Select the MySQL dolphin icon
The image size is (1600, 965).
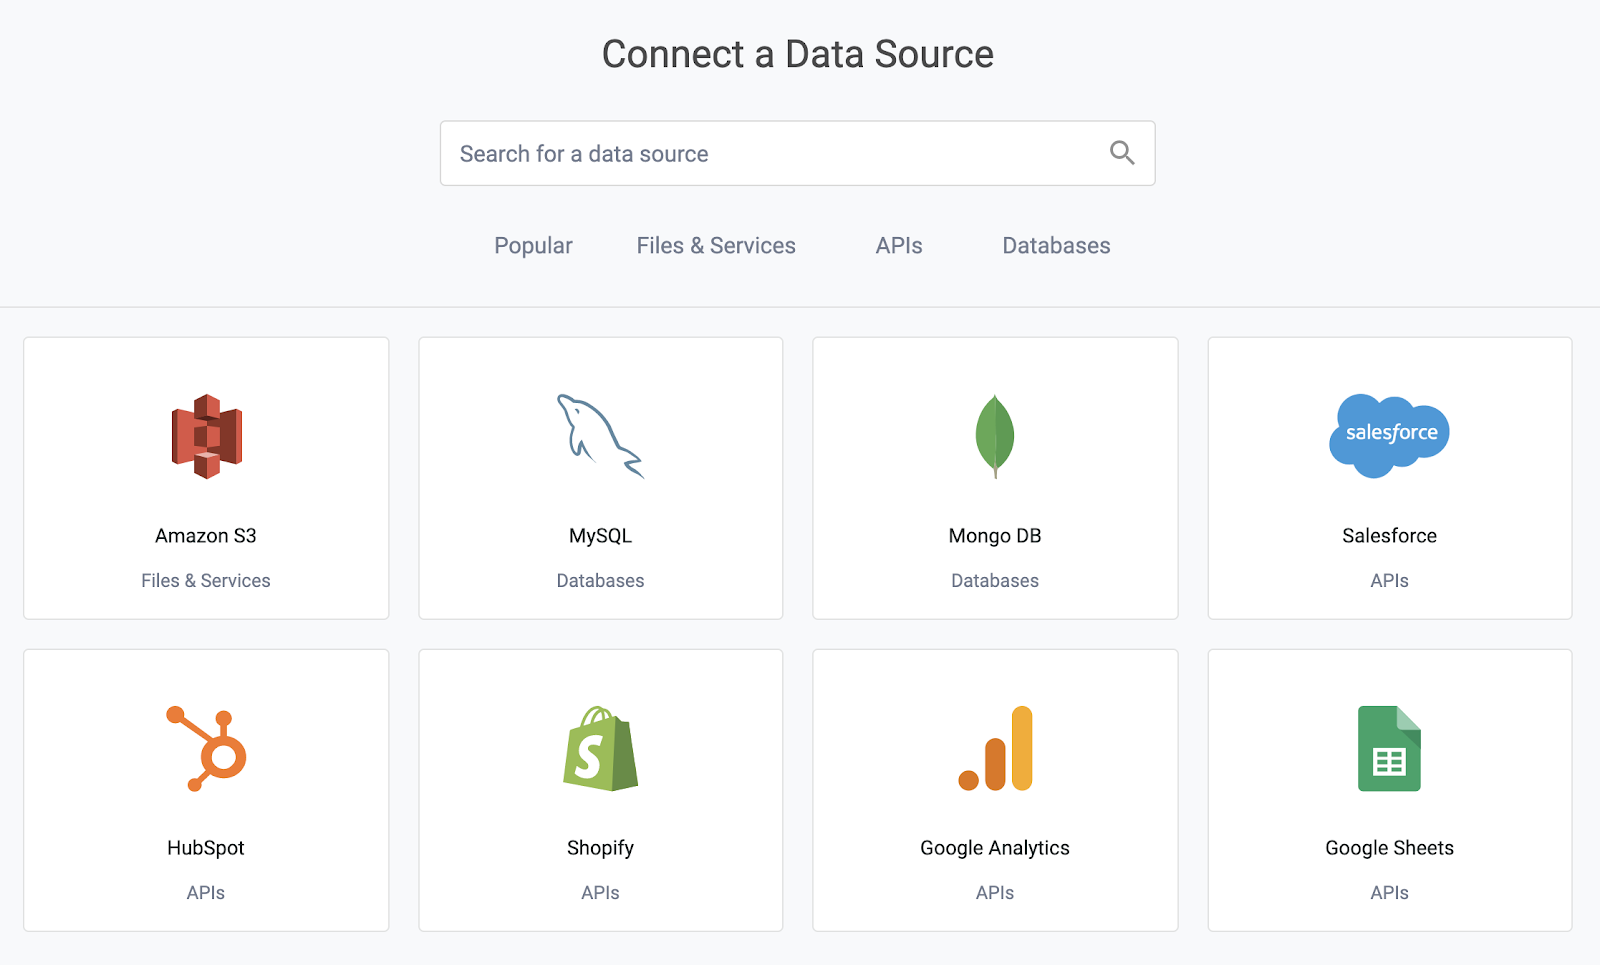coord(600,436)
